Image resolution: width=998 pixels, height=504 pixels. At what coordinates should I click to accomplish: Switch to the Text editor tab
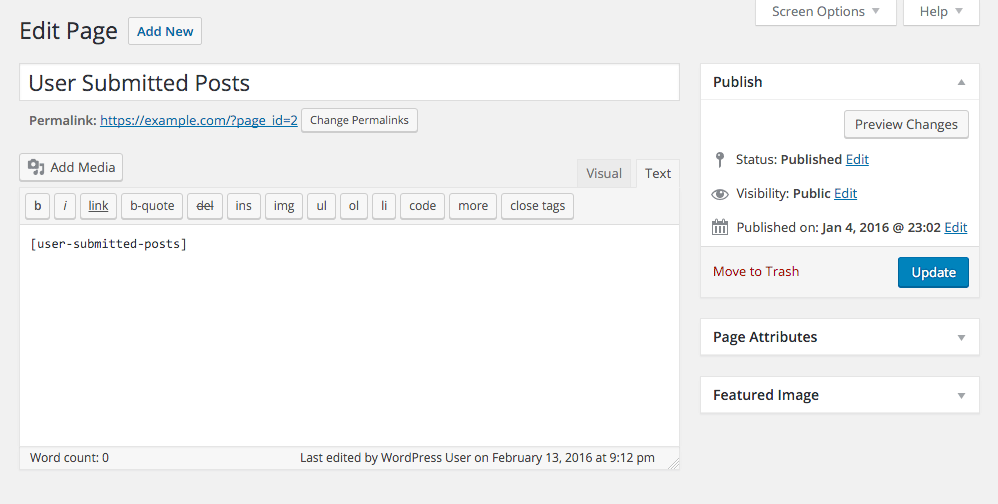click(x=658, y=173)
